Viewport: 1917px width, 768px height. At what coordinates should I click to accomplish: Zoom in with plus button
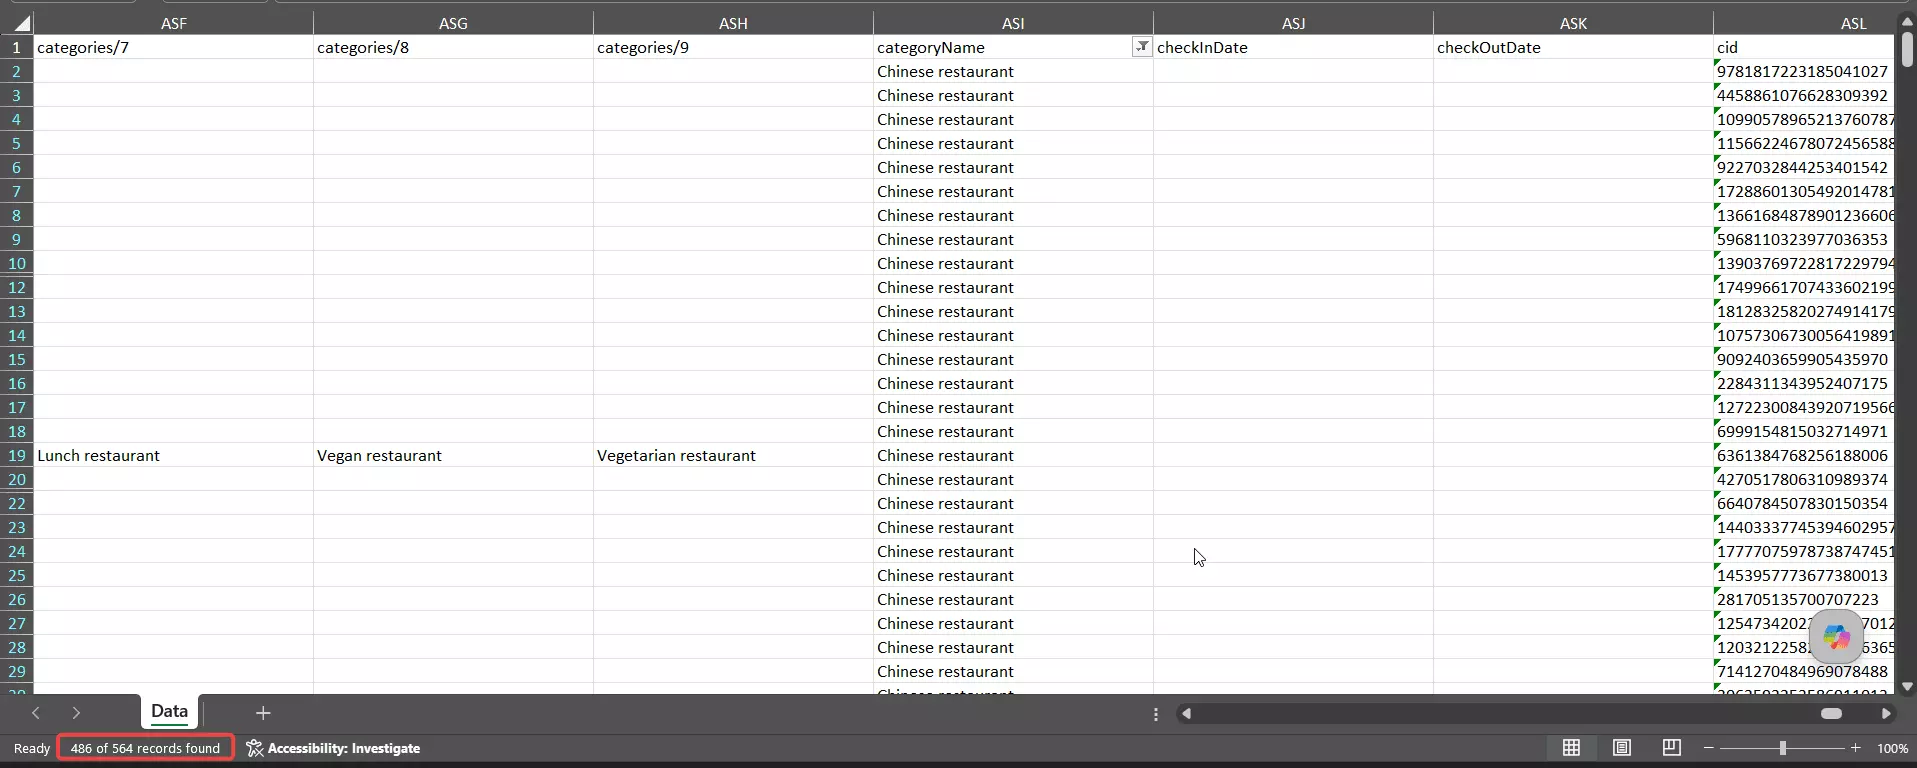coord(1856,748)
